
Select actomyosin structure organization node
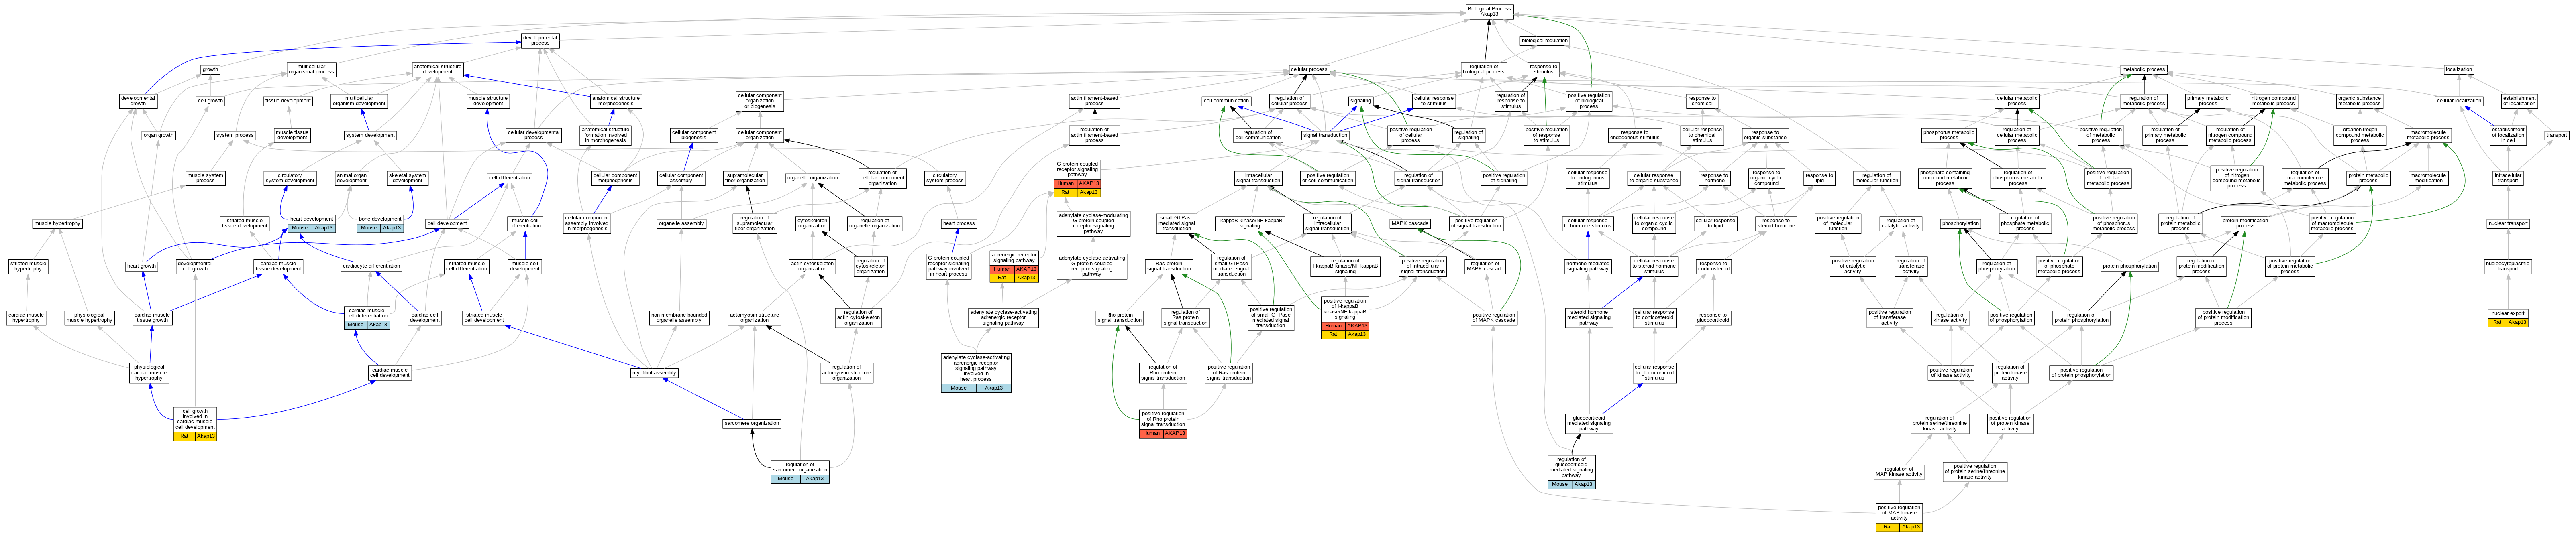coord(754,318)
